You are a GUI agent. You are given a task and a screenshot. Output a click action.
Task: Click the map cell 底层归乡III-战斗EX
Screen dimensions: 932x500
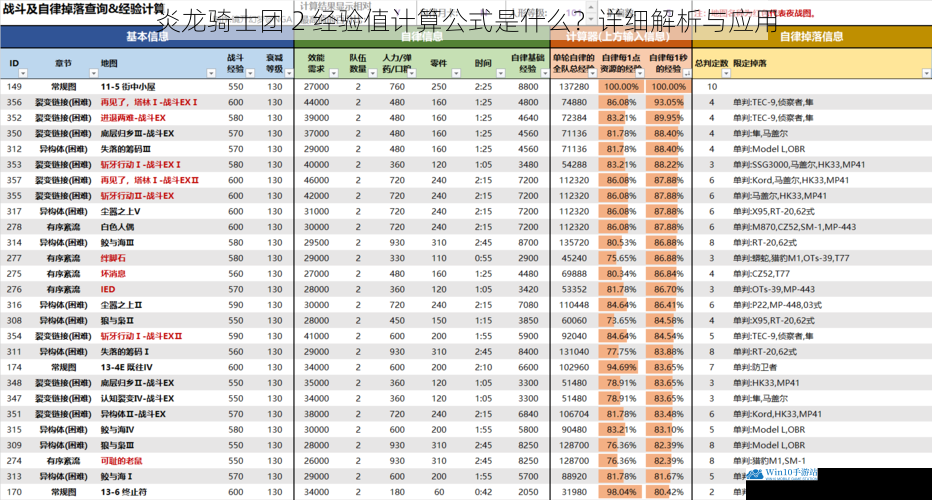click(x=137, y=133)
